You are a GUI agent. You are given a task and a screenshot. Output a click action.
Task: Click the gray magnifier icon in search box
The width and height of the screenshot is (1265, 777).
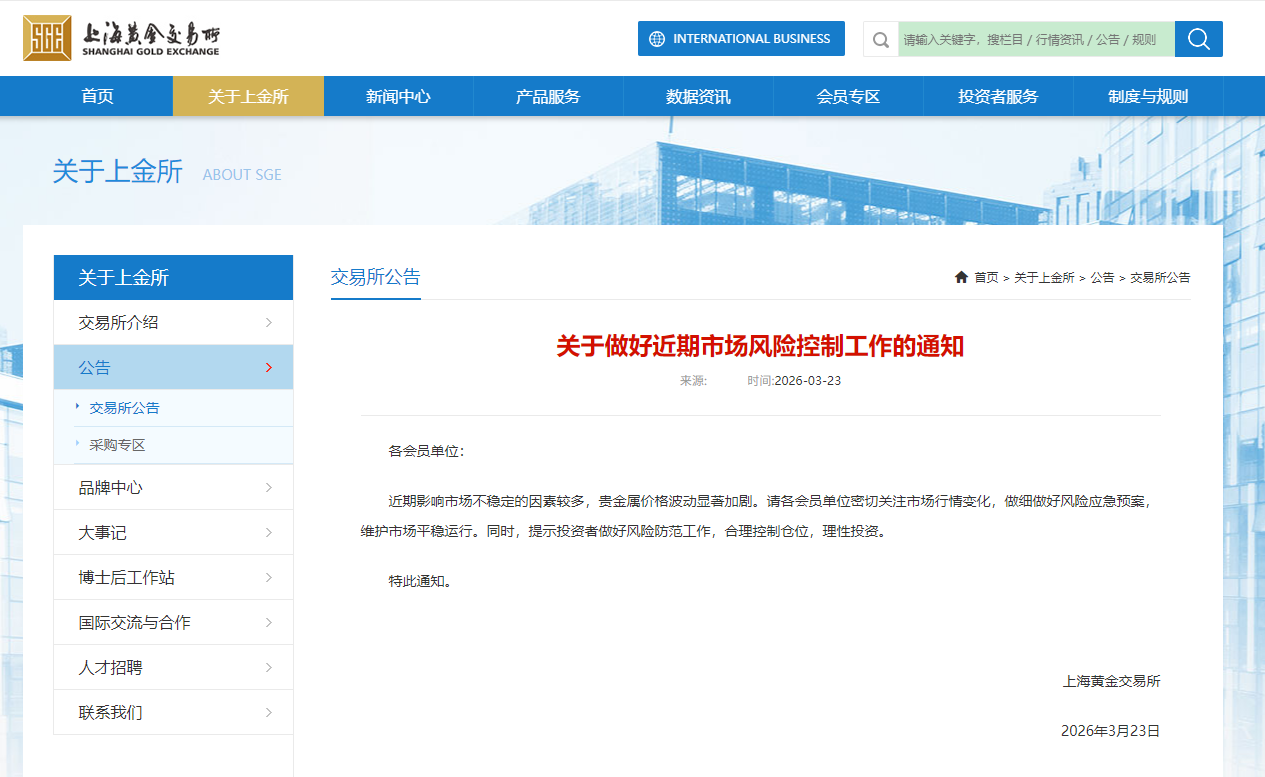pyautogui.click(x=881, y=40)
